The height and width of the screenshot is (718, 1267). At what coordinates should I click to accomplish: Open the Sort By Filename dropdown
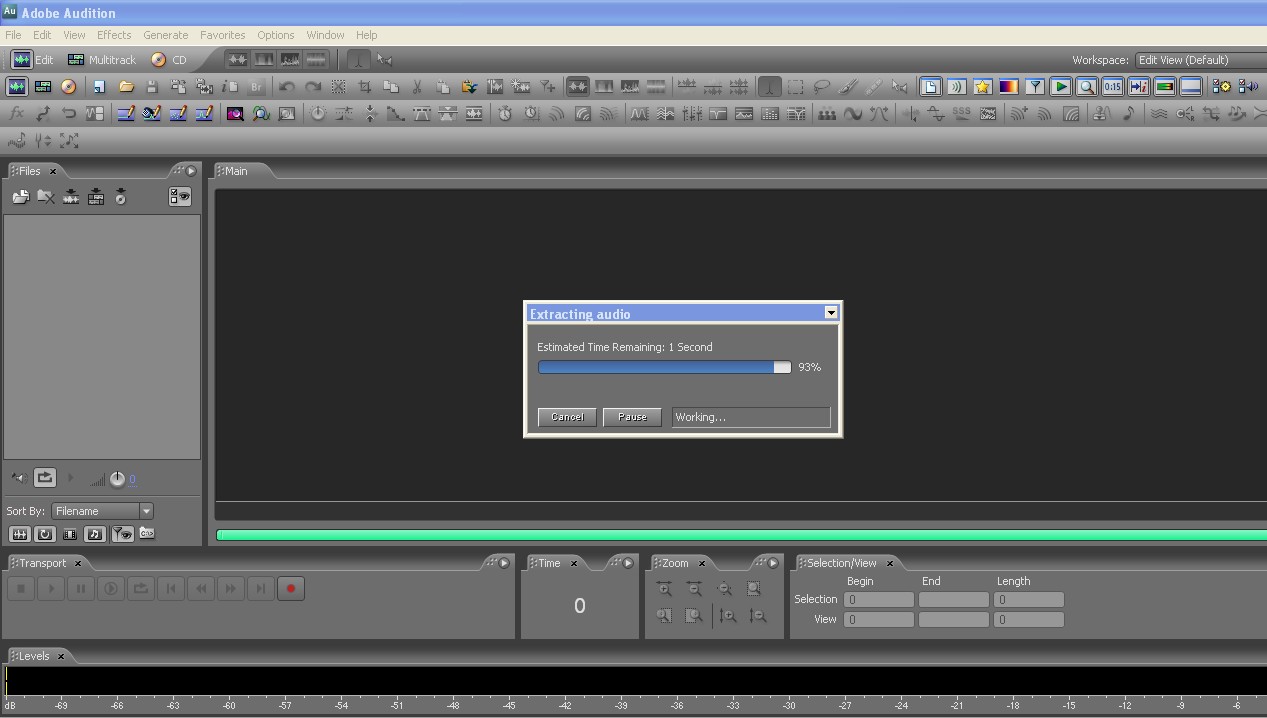[x=102, y=511]
